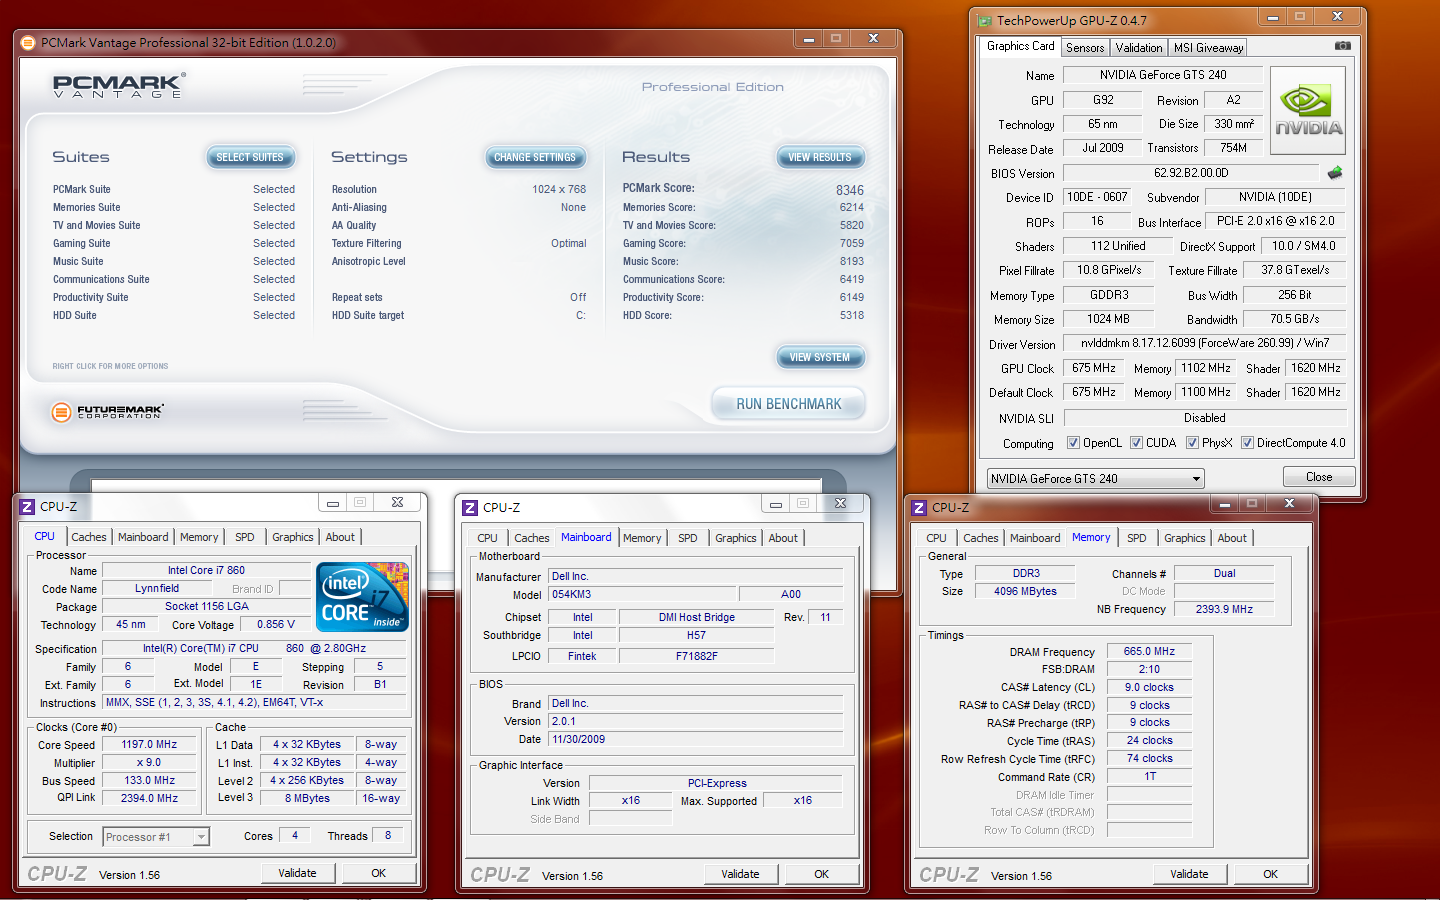The width and height of the screenshot is (1440, 900).
Task: Click the Intel Core i7 inside logo
Action: [362, 597]
